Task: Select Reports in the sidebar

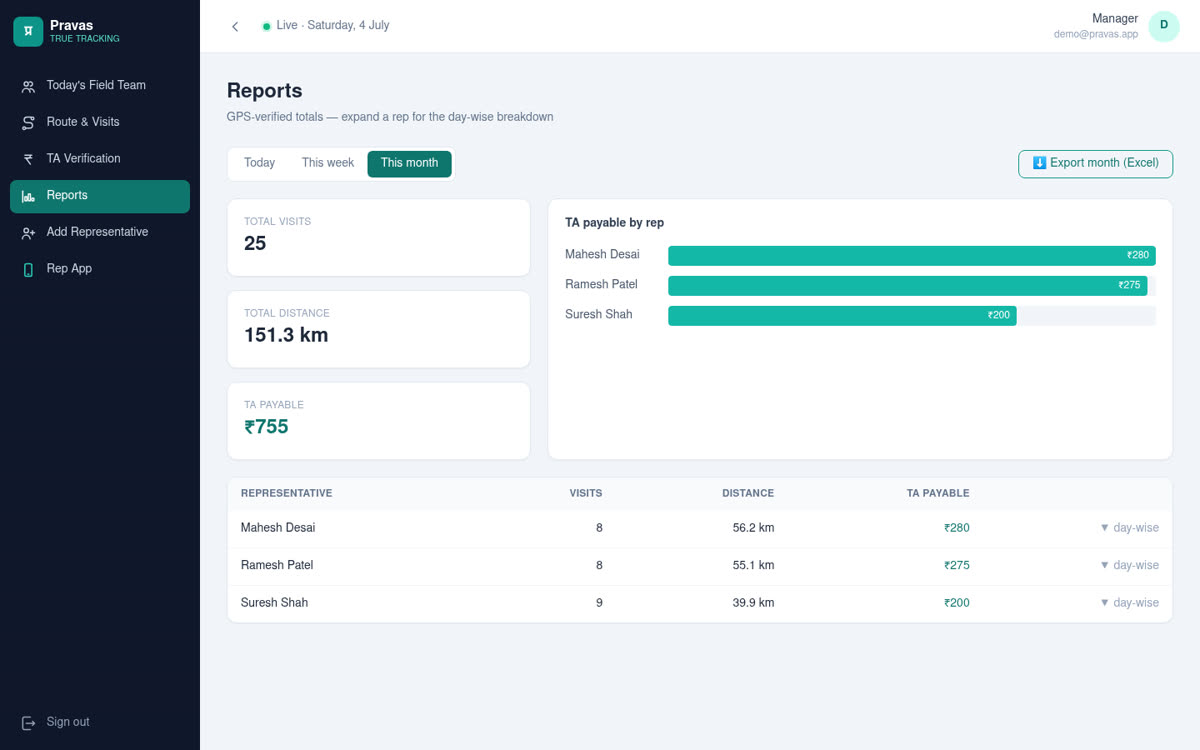Action: click(100, 196)
